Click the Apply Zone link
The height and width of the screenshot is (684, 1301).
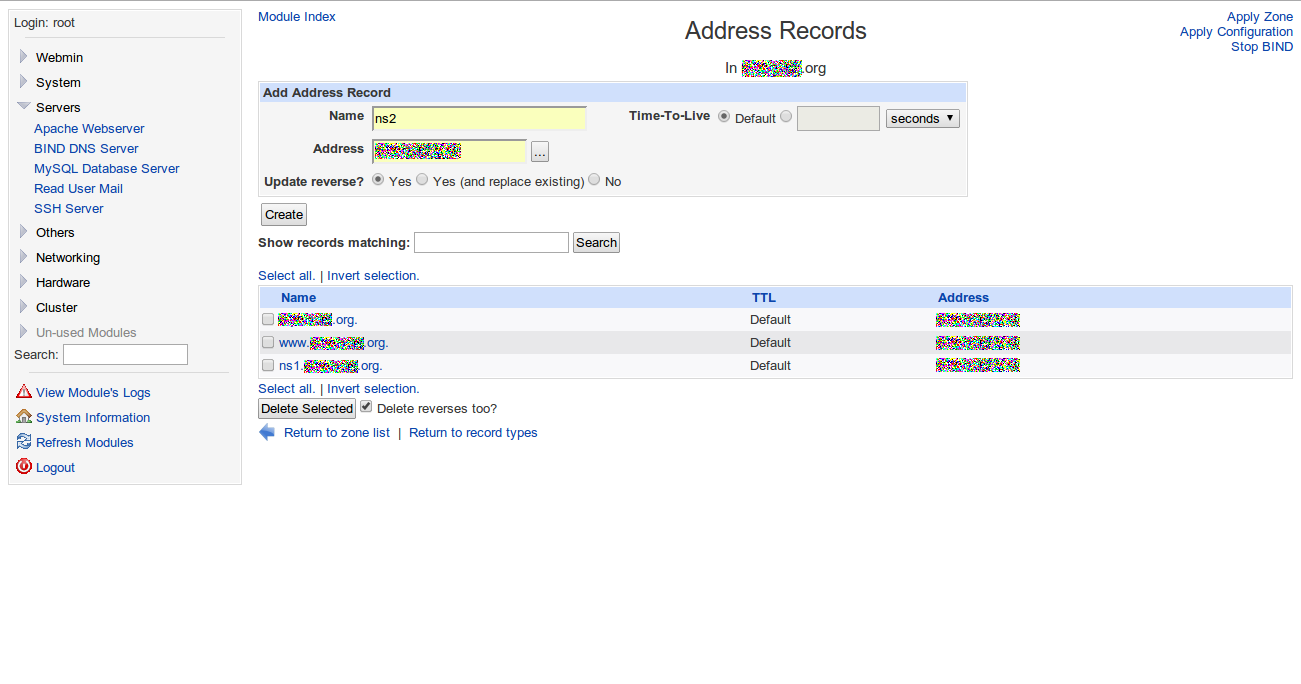[x=1259, y=16]
